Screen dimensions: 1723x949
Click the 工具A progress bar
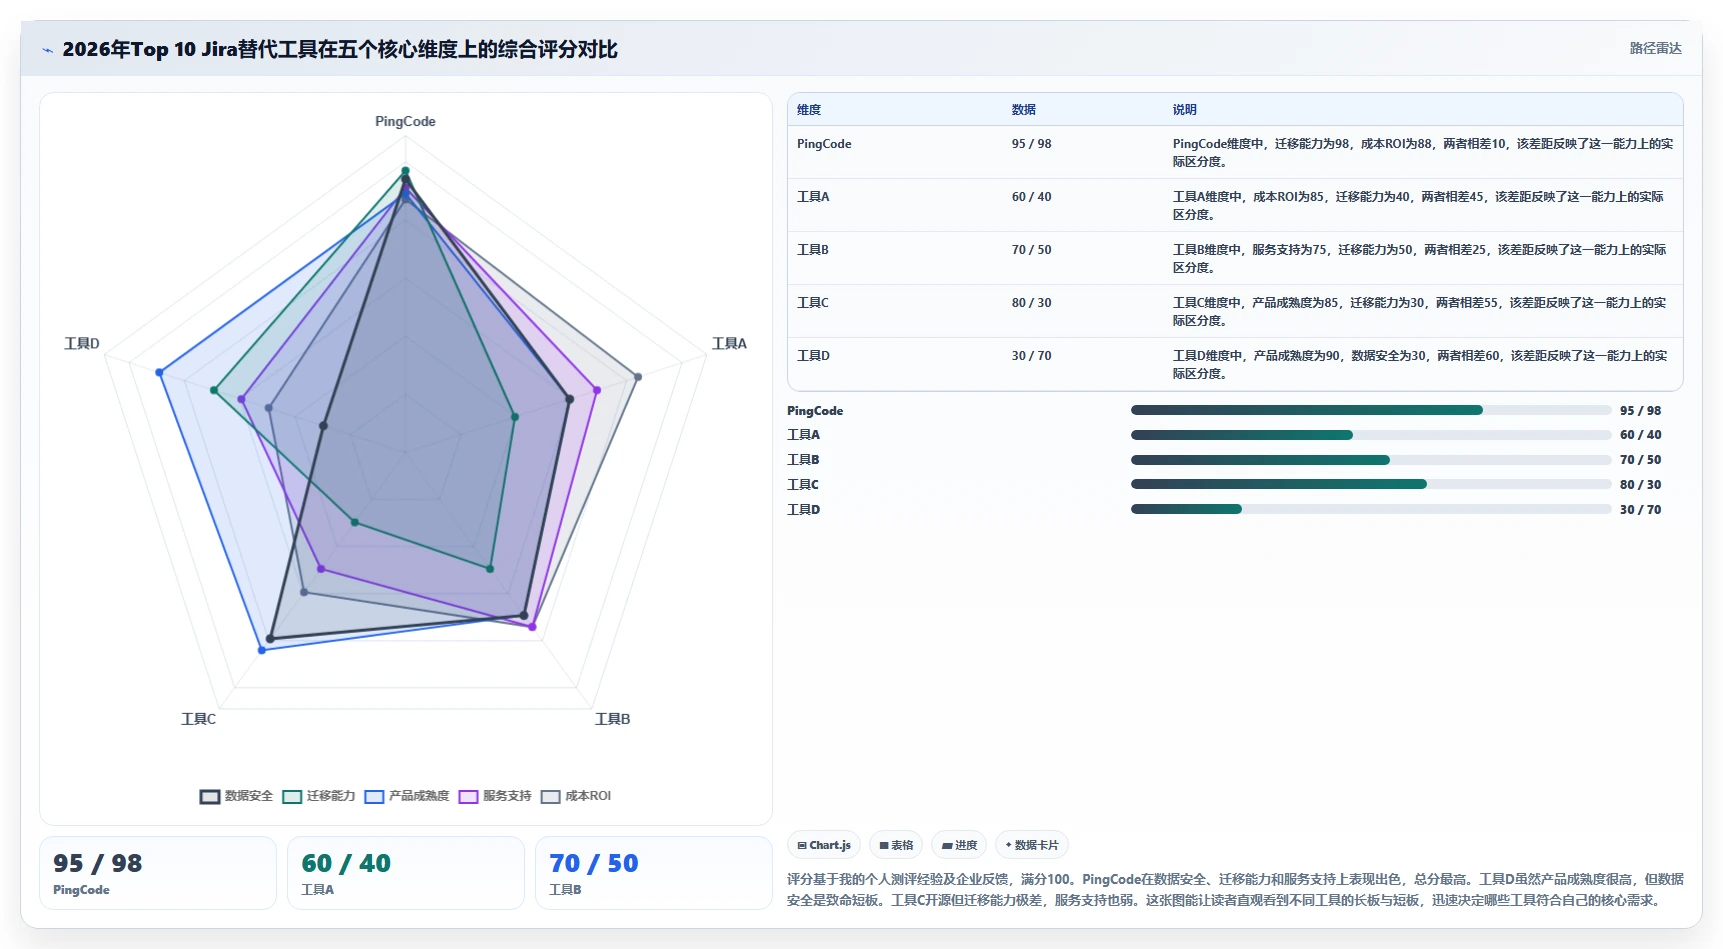tap(1371, 435)
